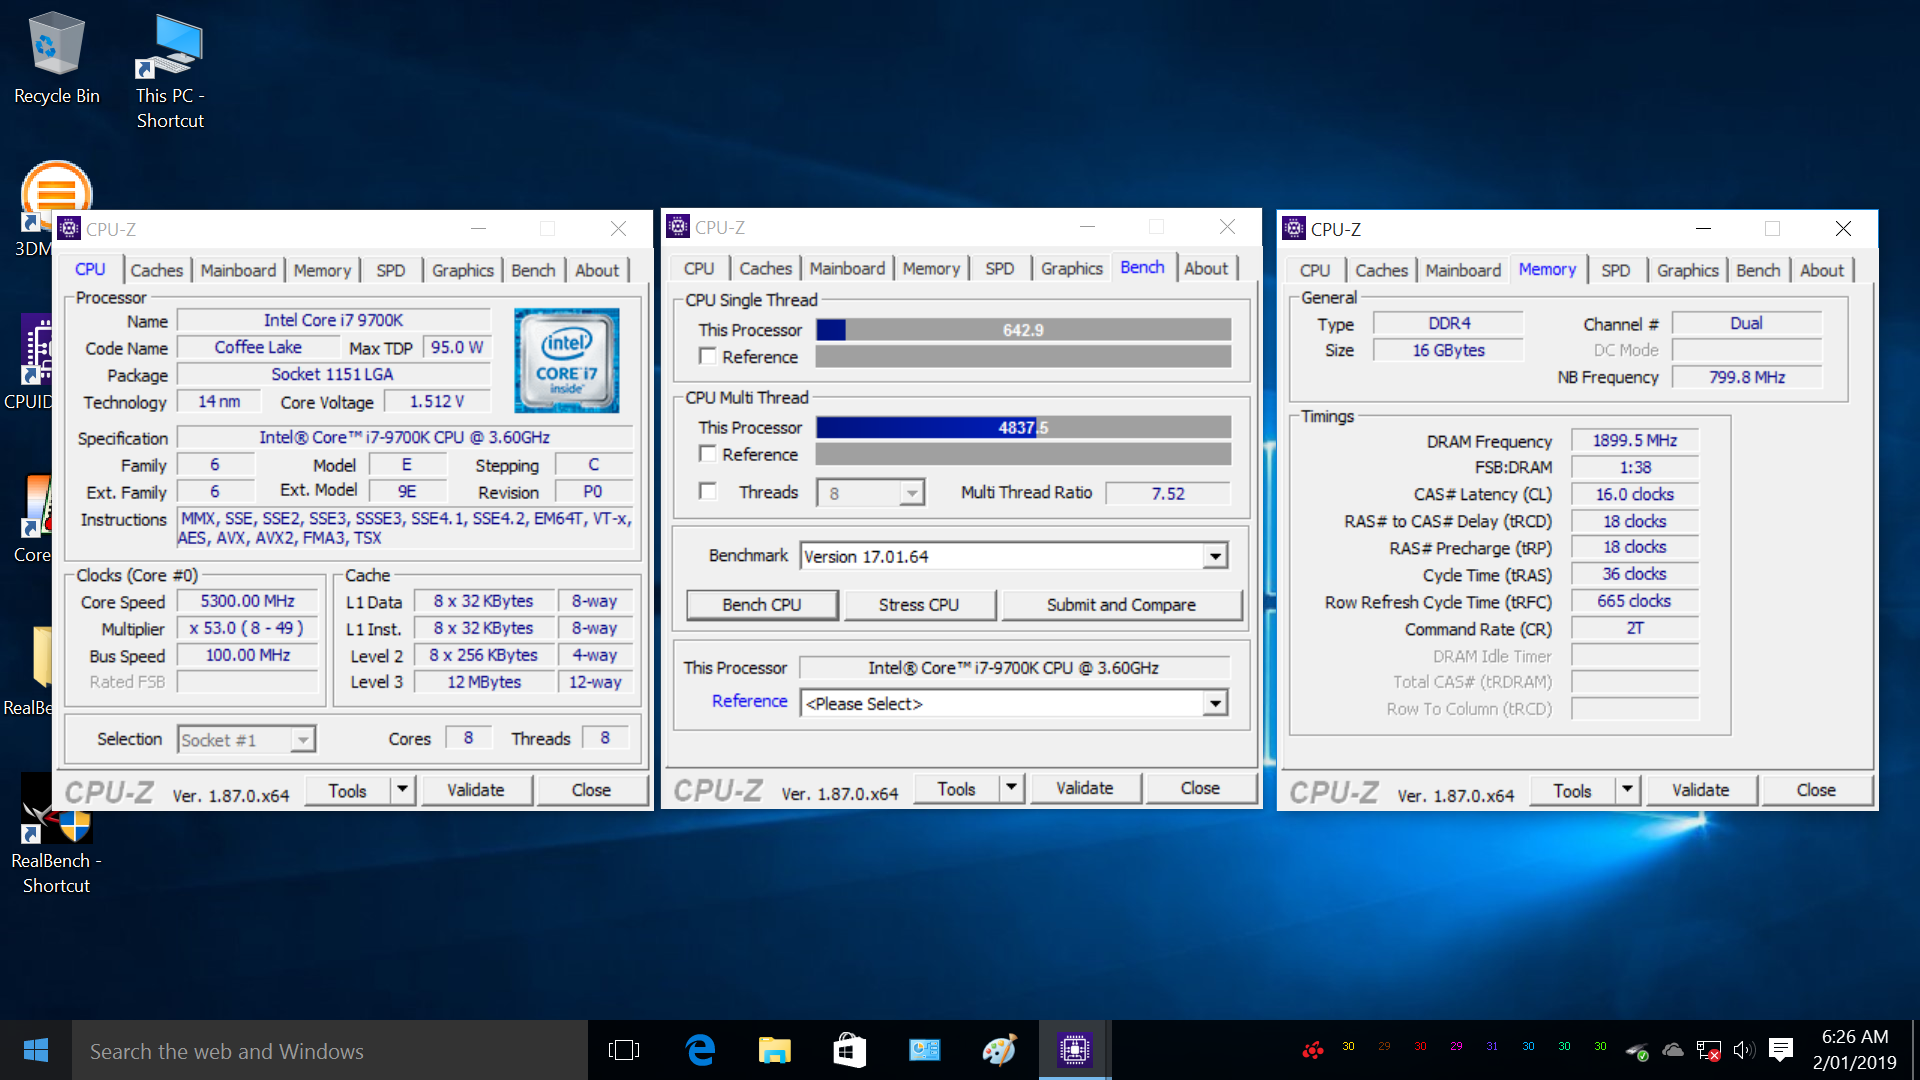Open the Windows Start menu
The image size is (1920, 1080).
pyautogui.click(x=36, y=1050)
